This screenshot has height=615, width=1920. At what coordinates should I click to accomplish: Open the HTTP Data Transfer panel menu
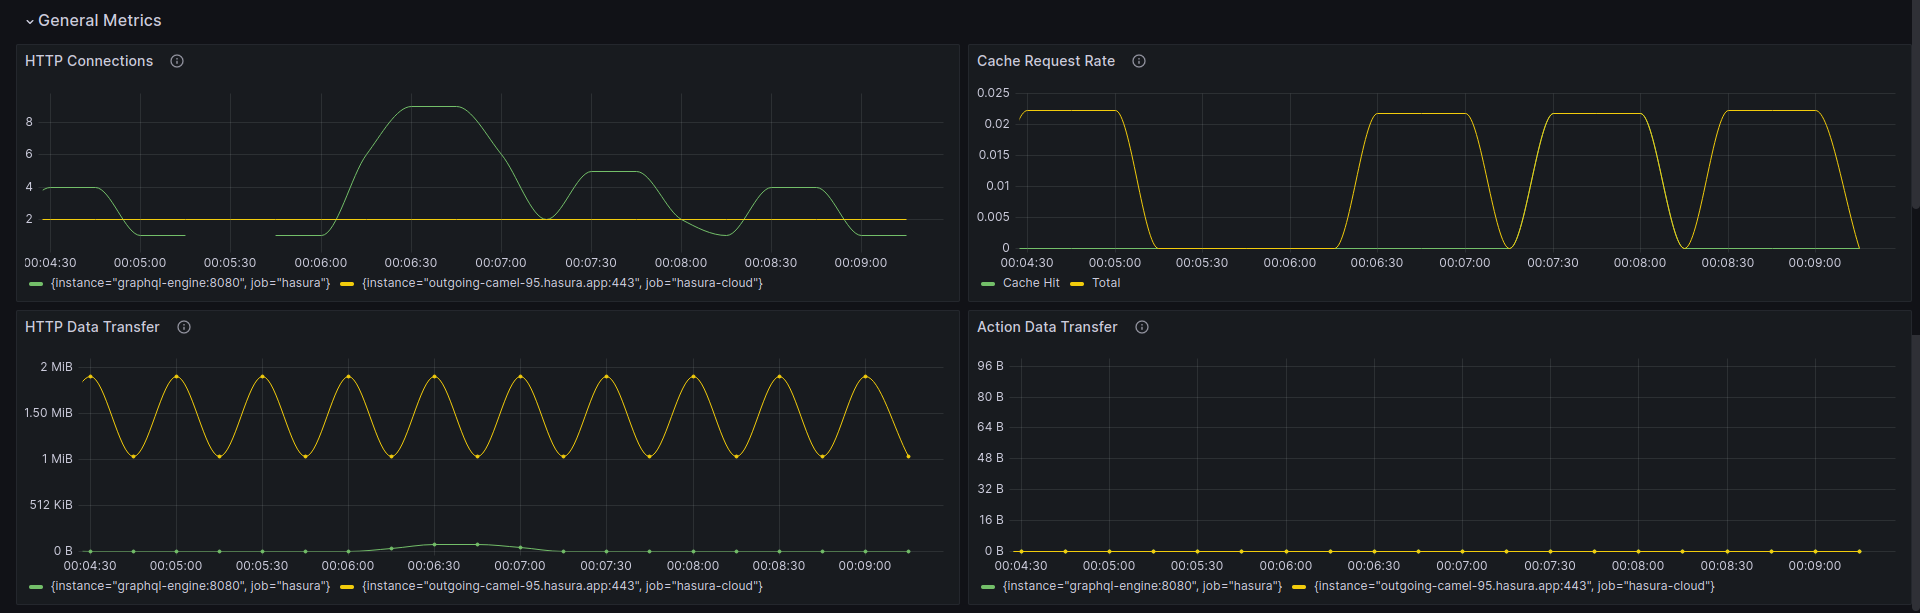pyautogui.click(x=92, y=327)
